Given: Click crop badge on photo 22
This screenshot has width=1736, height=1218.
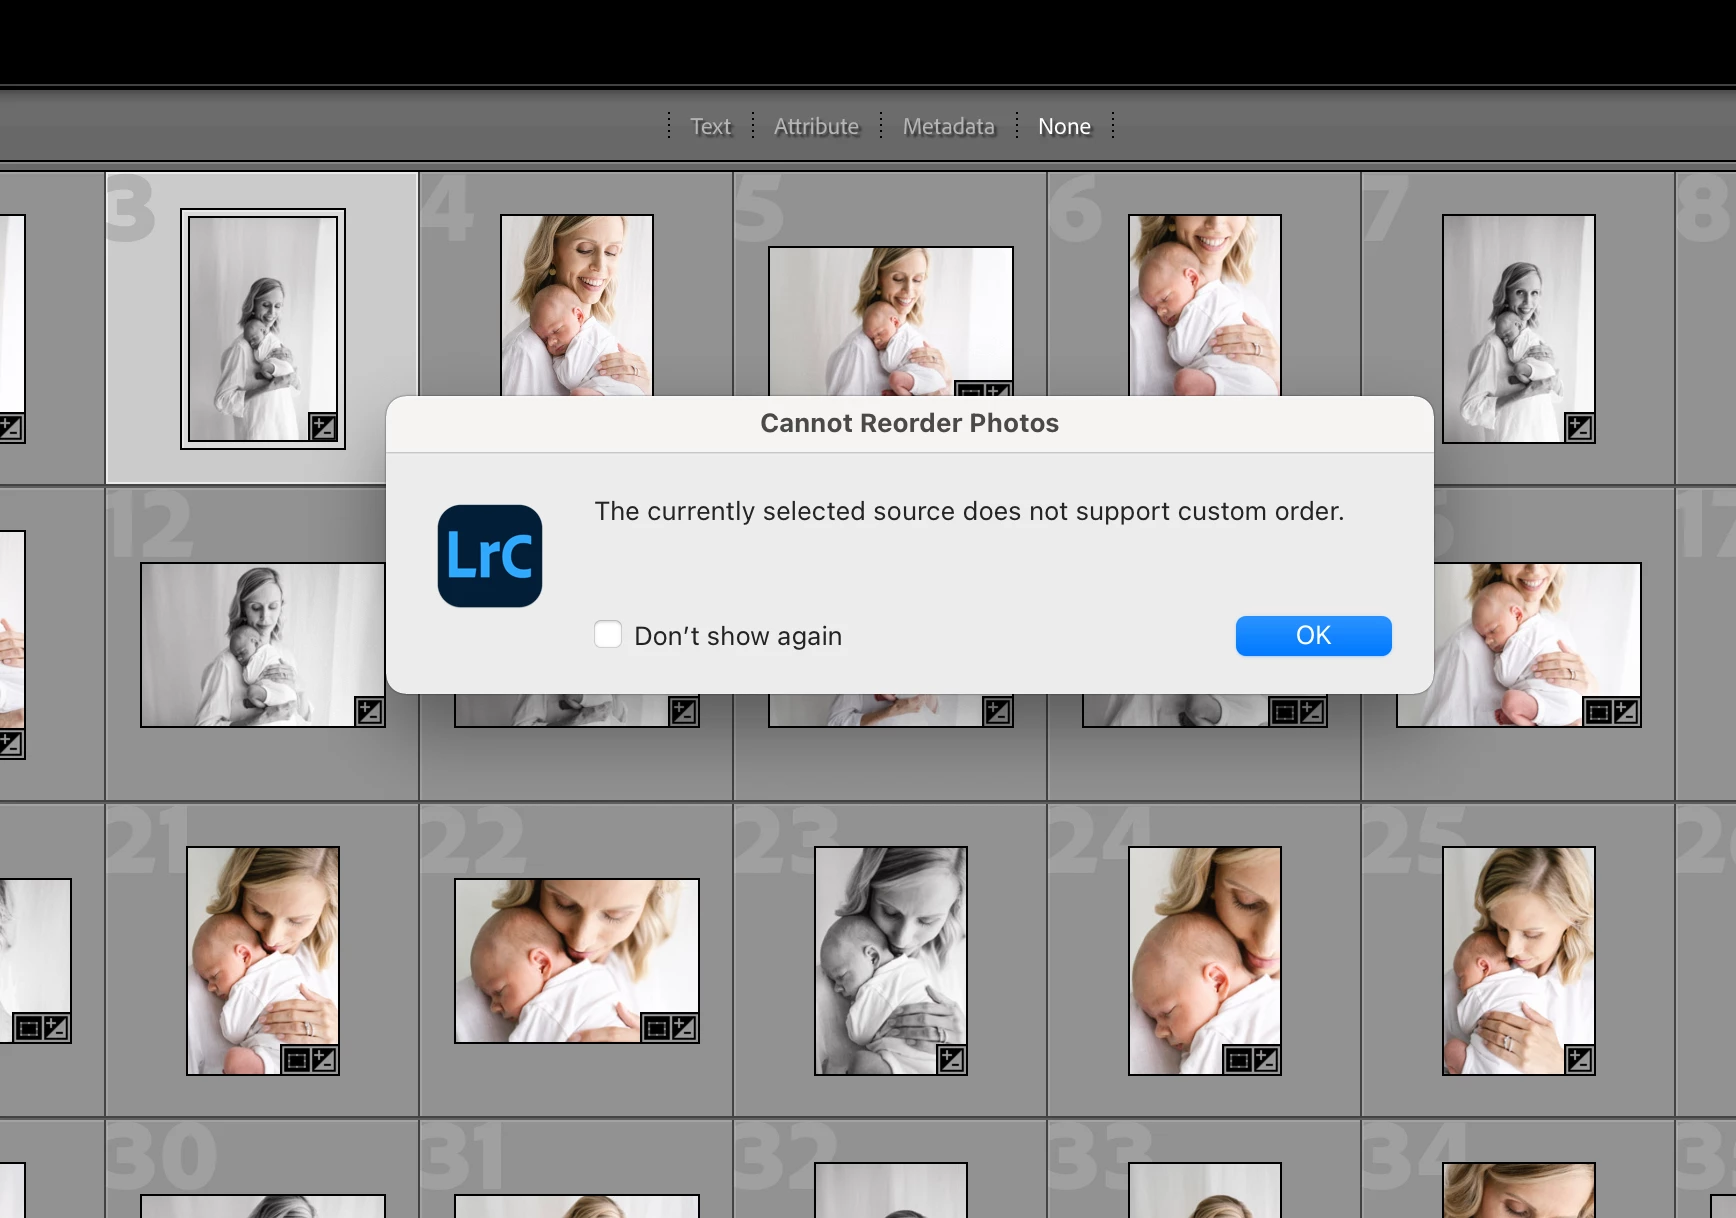Looking at the screenshot, I should 656,1028.
